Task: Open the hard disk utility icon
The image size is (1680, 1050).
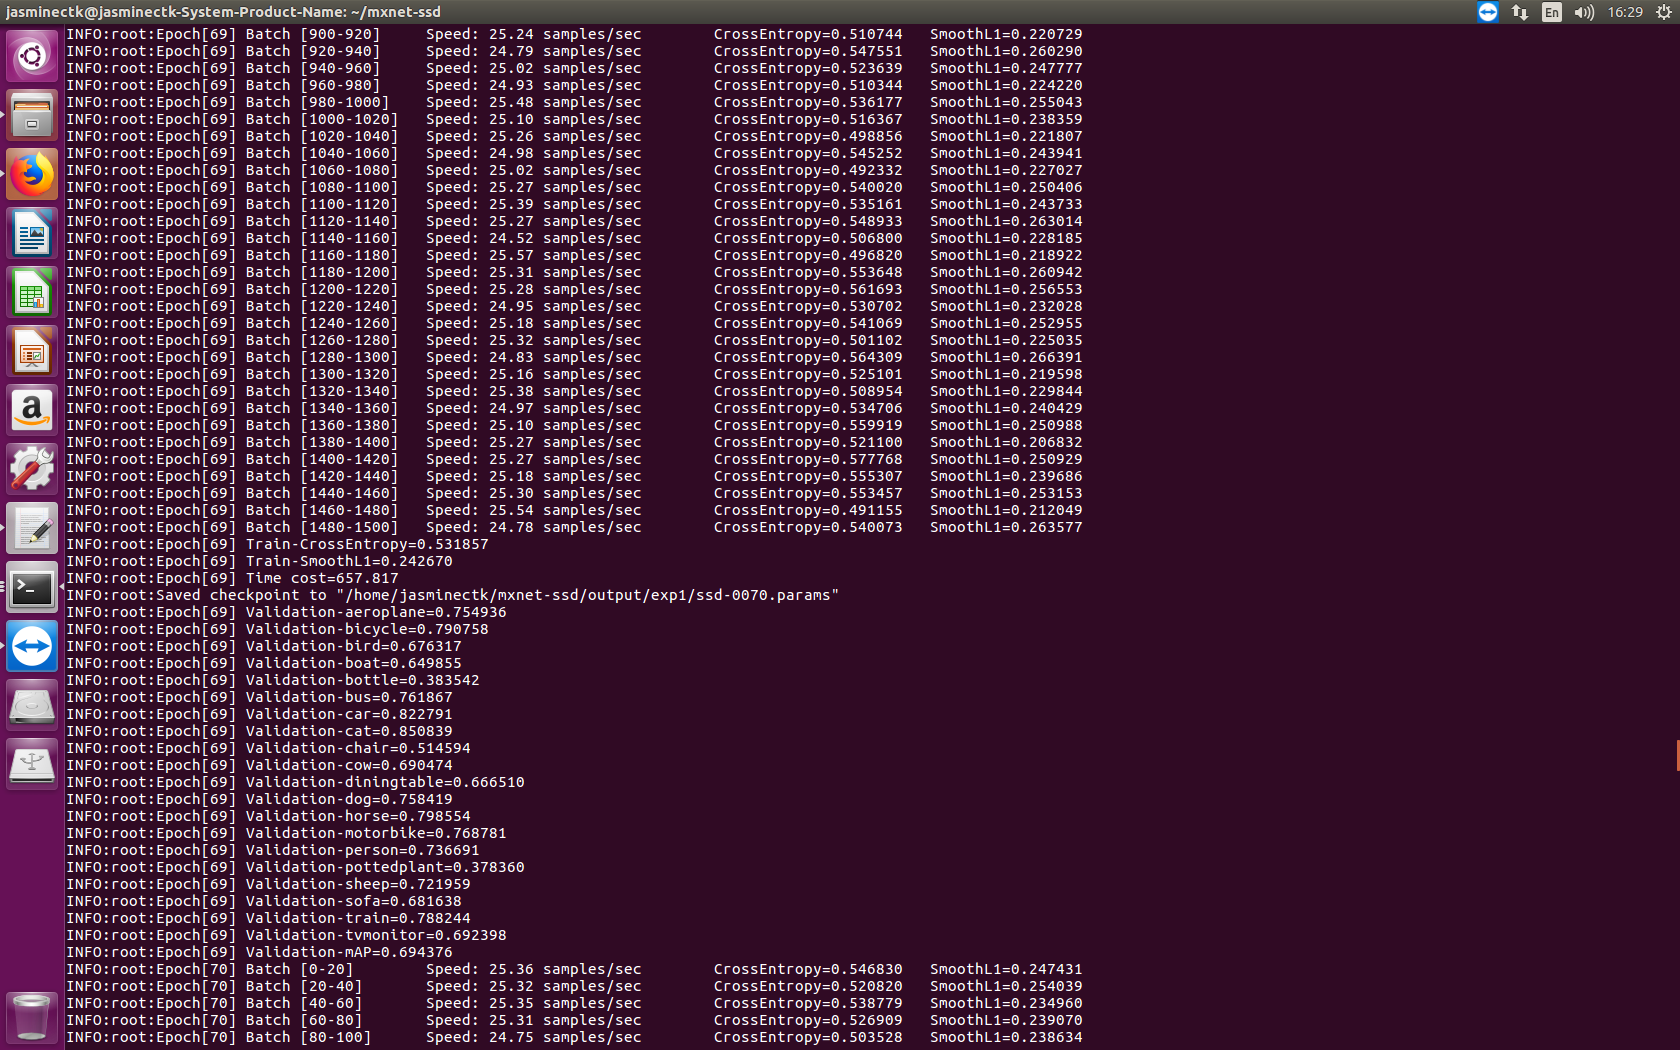Action: [32, 705]
